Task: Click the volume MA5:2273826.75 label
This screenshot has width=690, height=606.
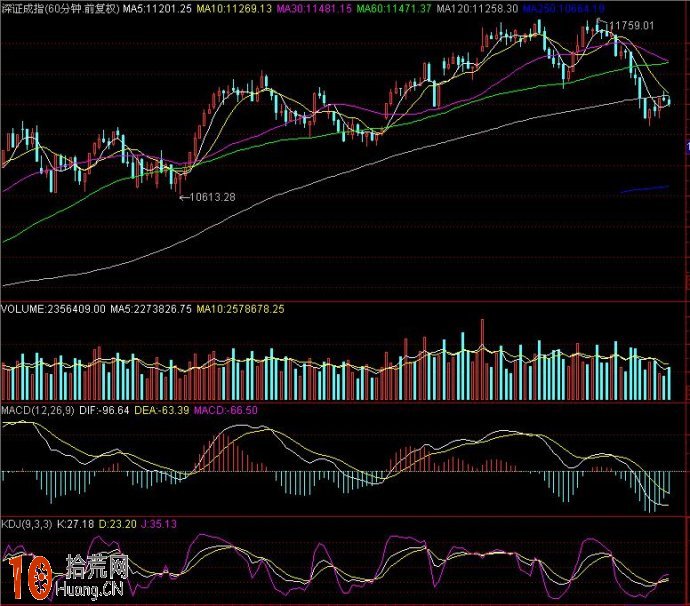Action: click(151, 309)
